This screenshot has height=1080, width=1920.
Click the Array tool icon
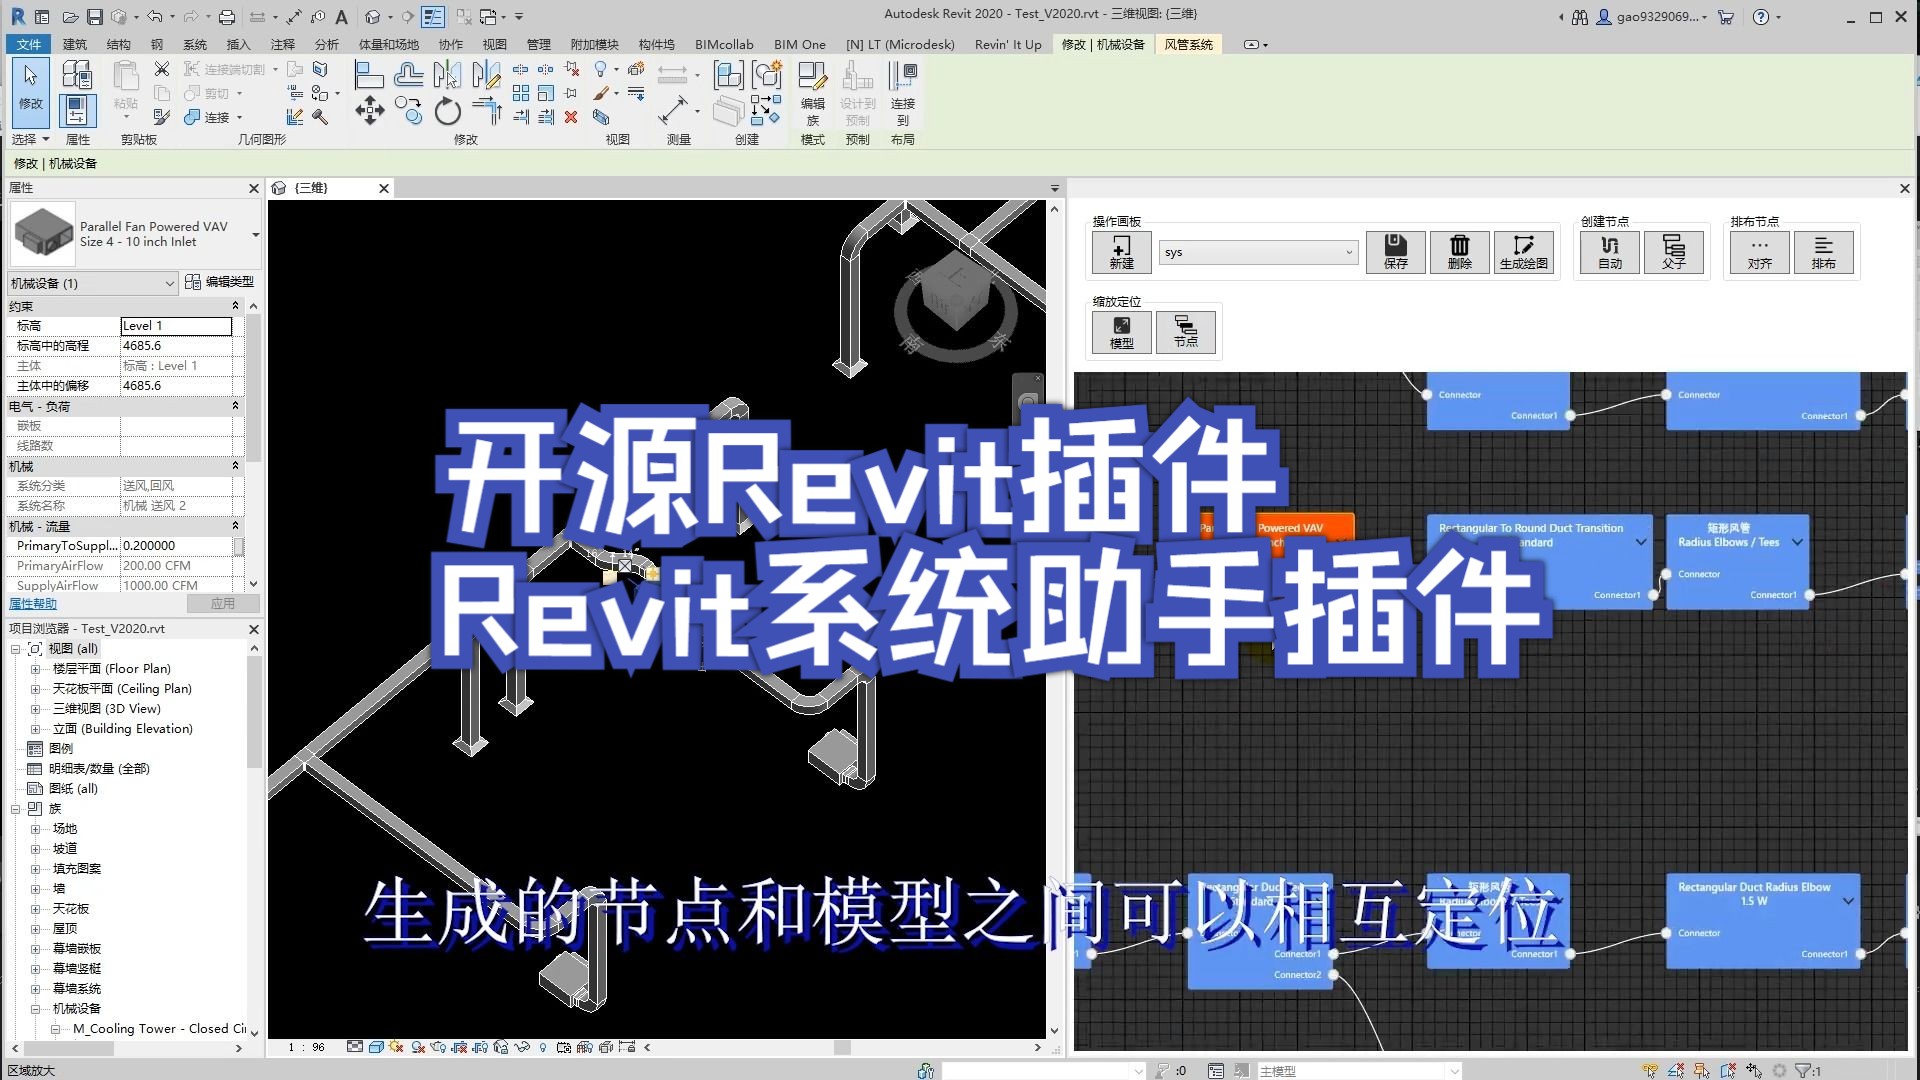tap(521, 93)
